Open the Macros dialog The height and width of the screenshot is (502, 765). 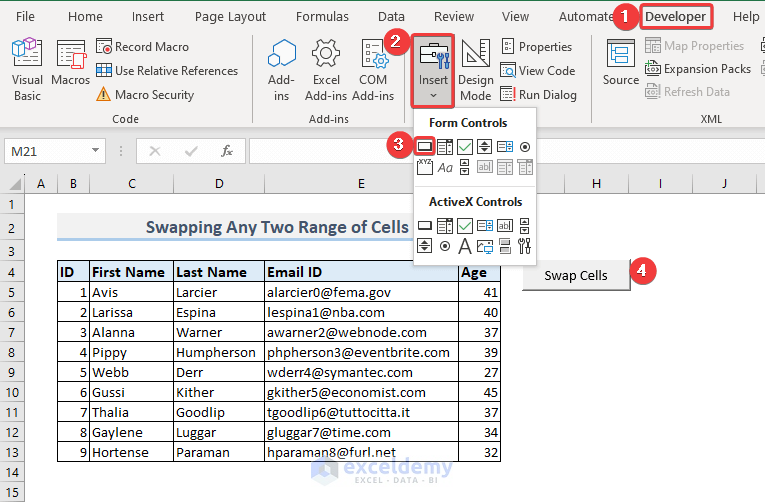70,62
